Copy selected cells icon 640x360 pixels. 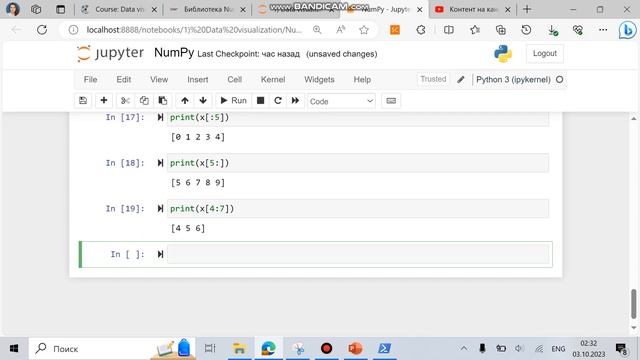tap(144, 100)
